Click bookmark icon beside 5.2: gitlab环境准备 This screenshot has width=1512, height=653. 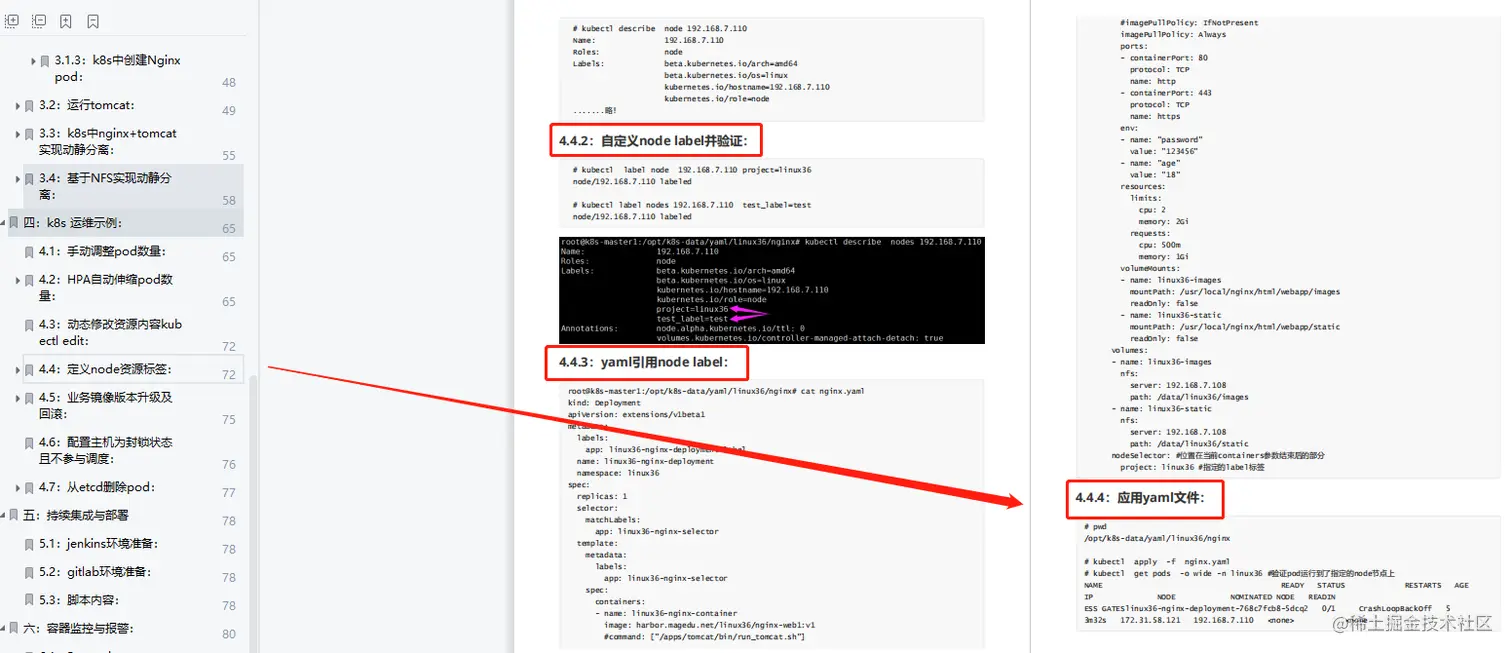point(29,572)
